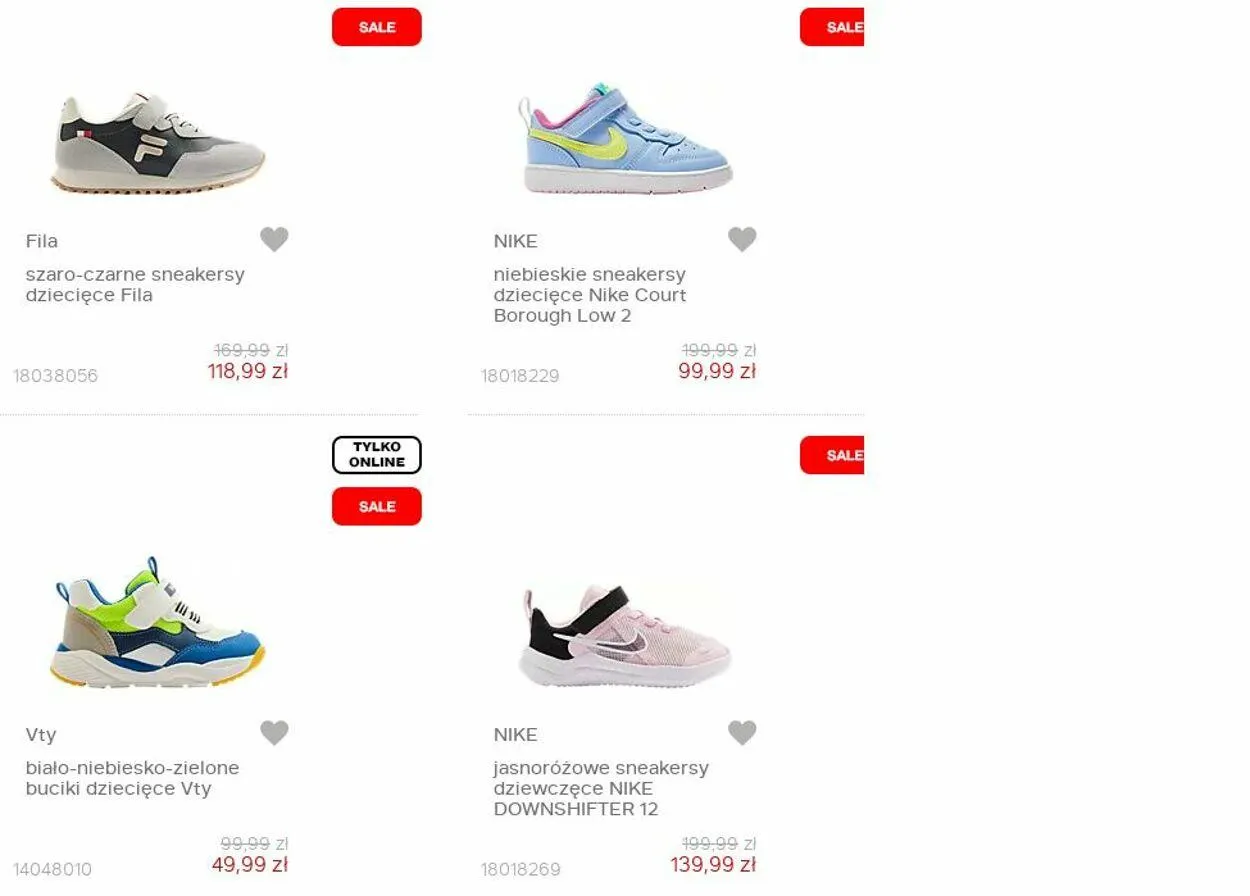
Task: Click SALE badge on Fila sneakers
Action: pyautogui.click(x=377, y=27)
